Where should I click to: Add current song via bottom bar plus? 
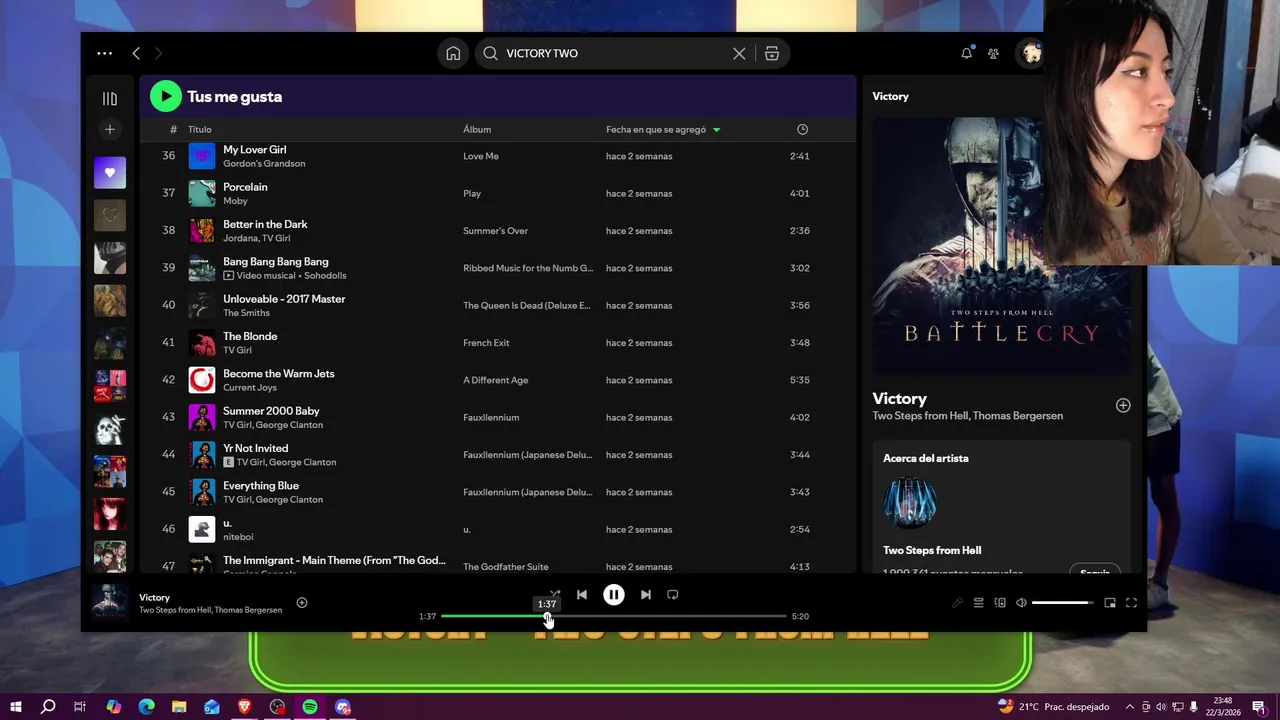pos(302,603)
